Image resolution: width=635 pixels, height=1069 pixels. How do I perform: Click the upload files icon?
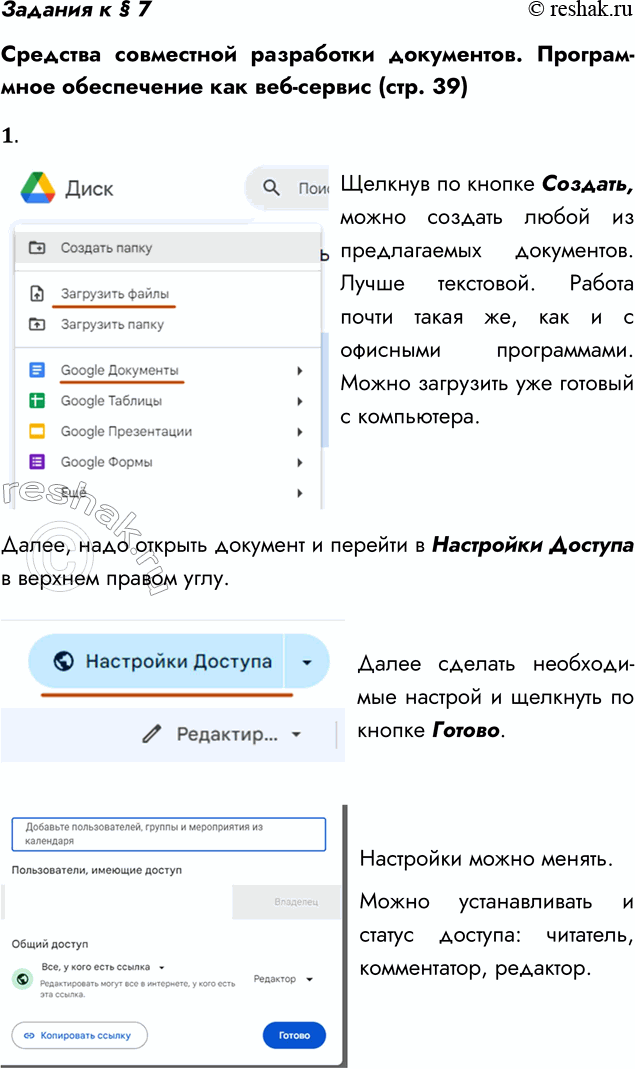(x=37, y=294)
